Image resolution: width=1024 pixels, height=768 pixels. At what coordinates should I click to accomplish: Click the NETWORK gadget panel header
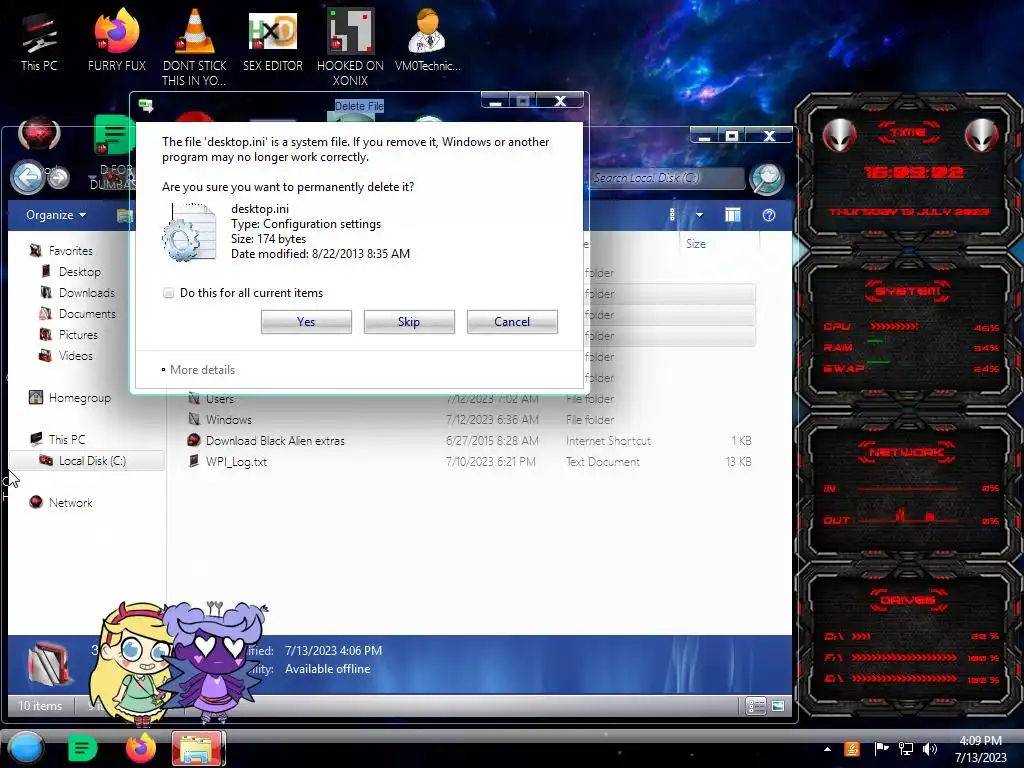(x=906, y=452)
